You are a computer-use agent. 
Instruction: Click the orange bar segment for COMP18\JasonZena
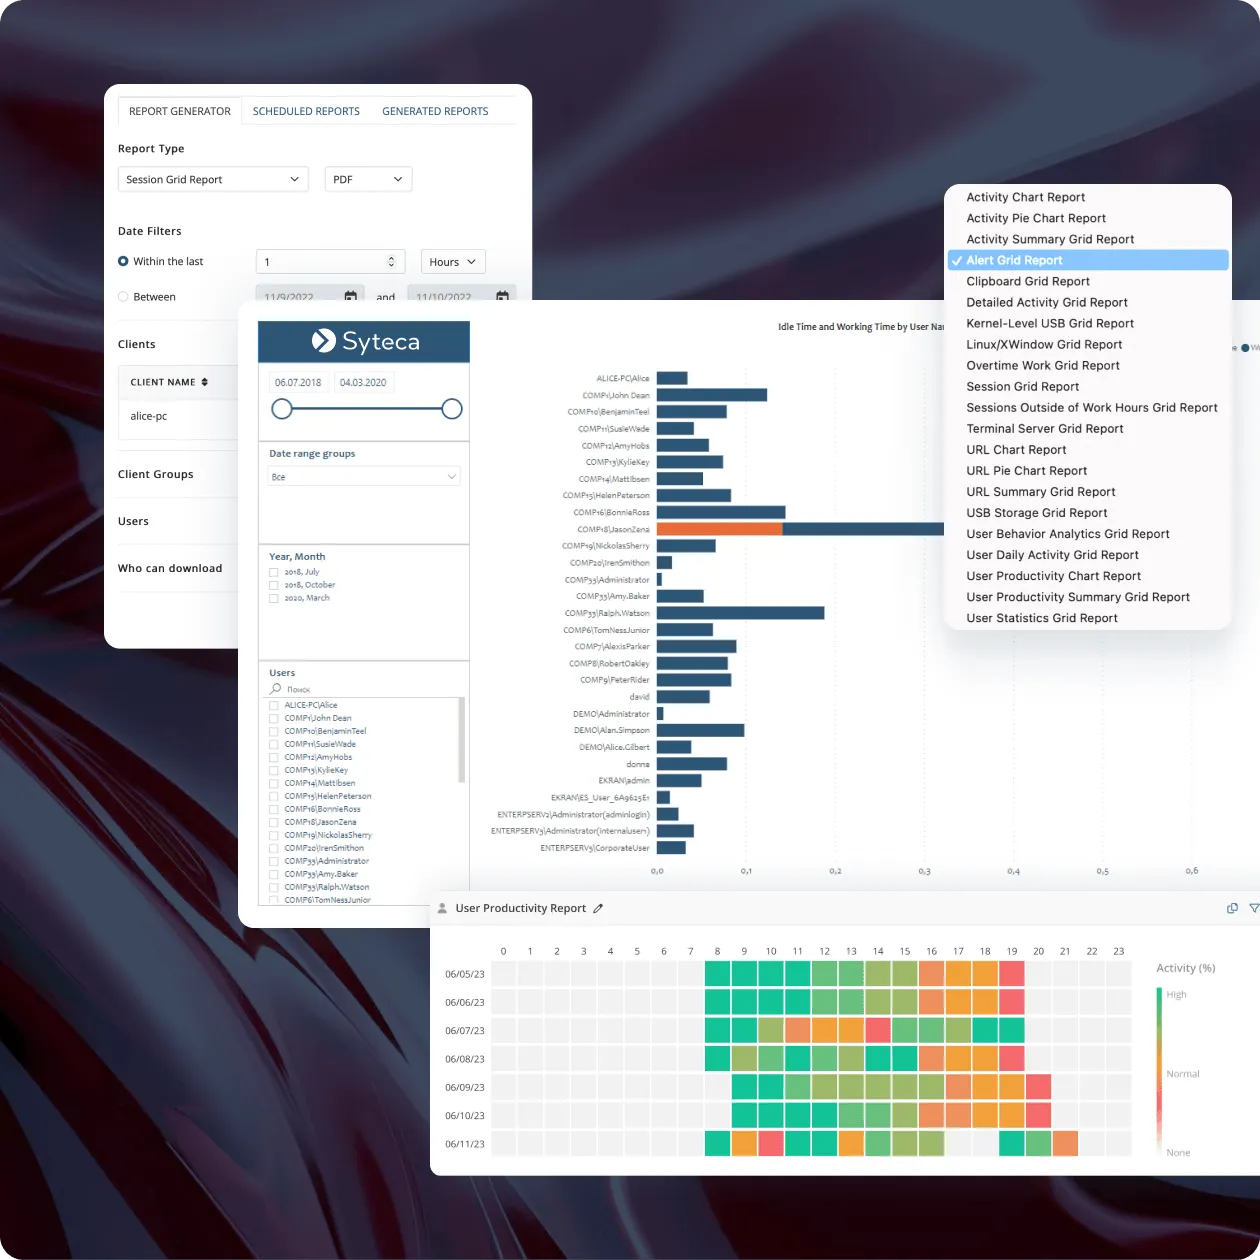click(x=720, y=529)
